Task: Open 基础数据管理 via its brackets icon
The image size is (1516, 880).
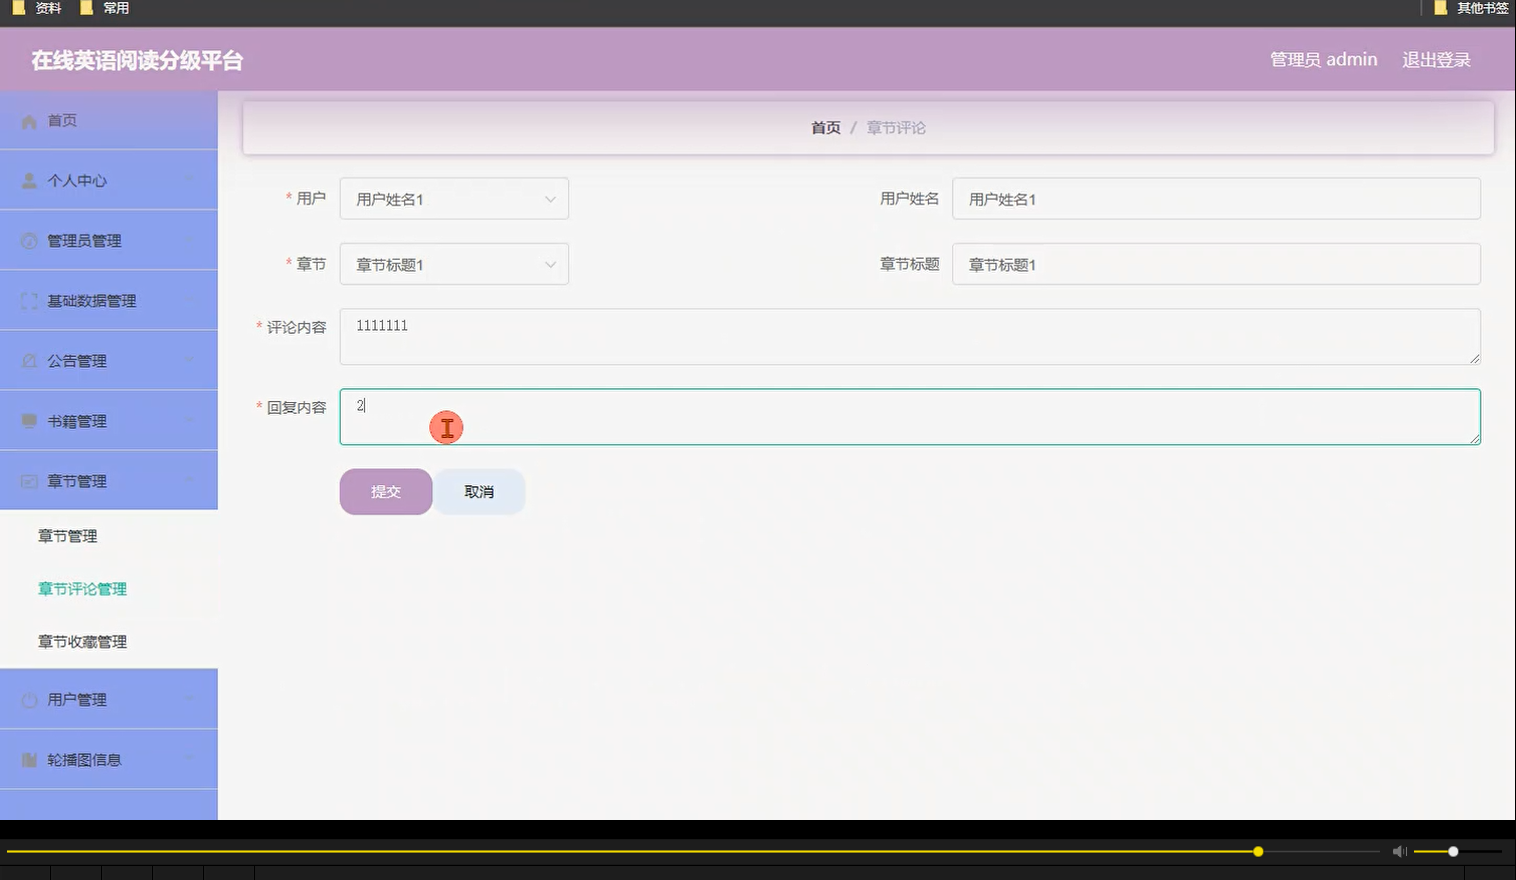Action: pos(28,300)
